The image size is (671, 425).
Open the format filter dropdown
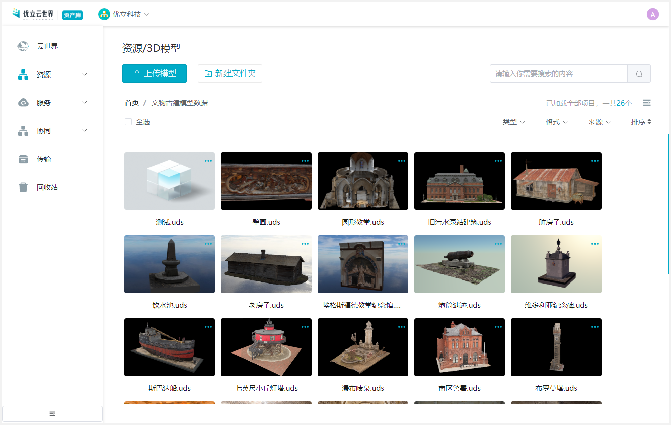tap(556, 122)
